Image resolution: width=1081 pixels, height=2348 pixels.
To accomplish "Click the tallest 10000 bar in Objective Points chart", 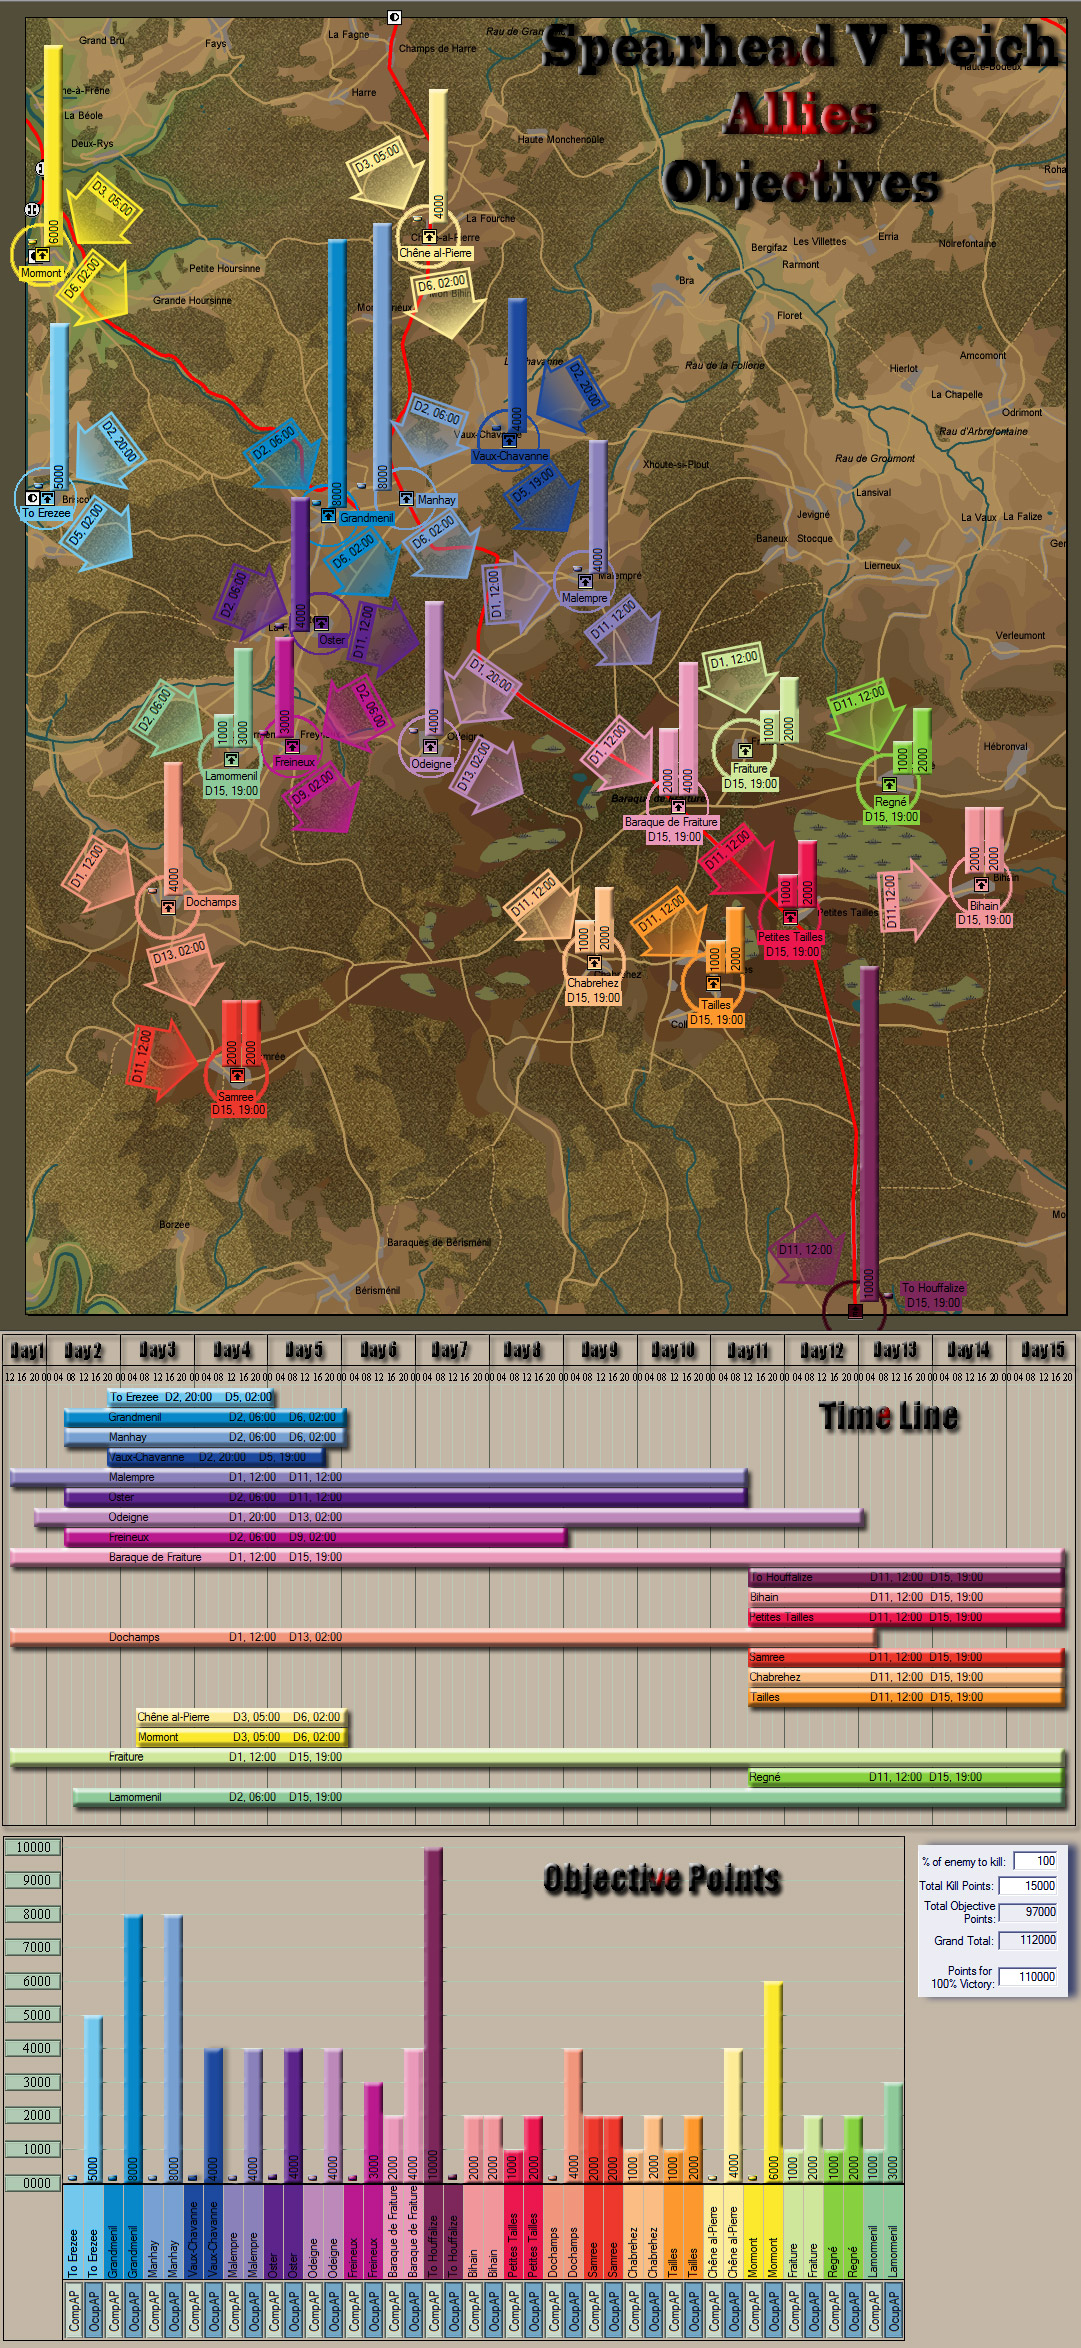I will tap(433, 2015).
